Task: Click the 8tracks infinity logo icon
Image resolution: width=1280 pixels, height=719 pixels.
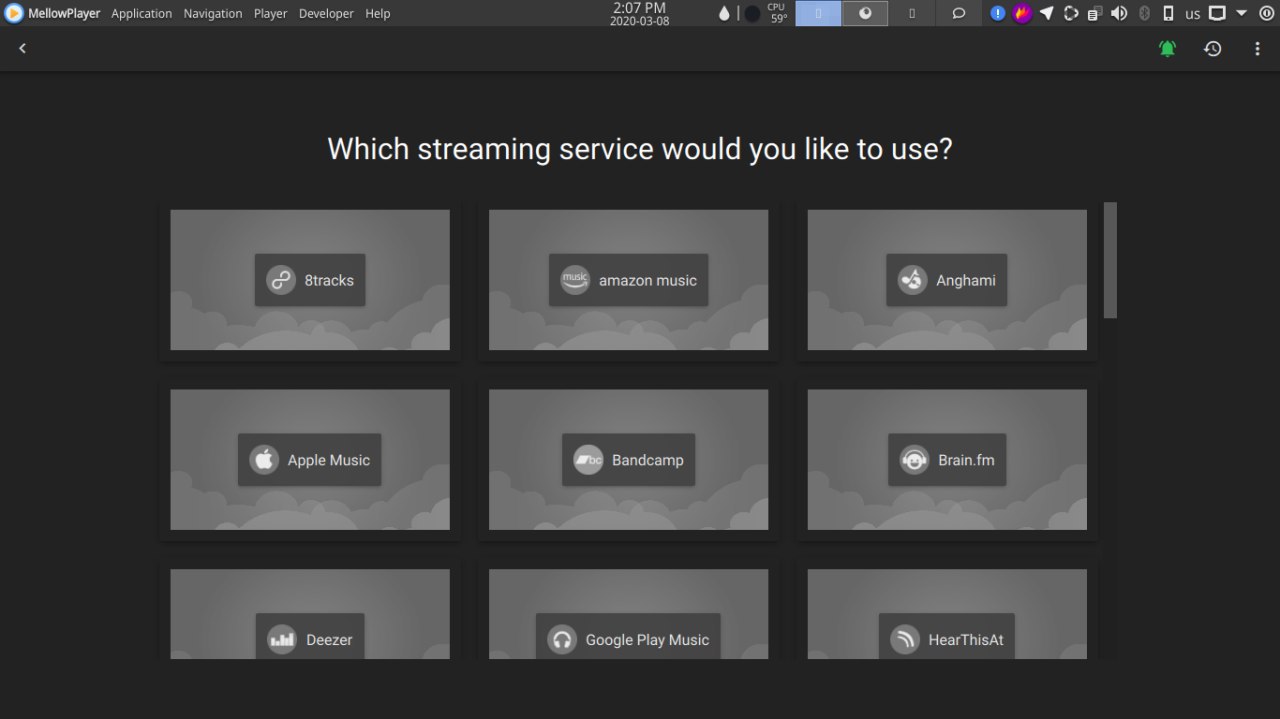Action: (281, 280)
